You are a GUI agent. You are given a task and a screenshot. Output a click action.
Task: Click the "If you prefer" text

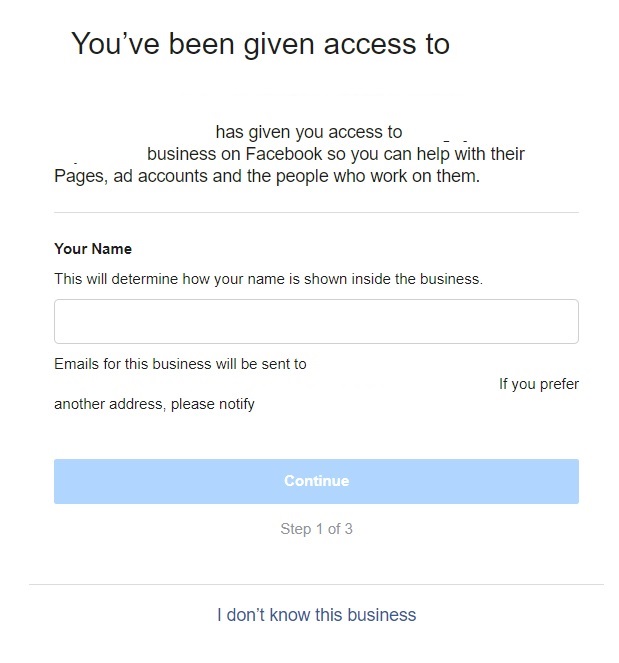pos(539,384)
